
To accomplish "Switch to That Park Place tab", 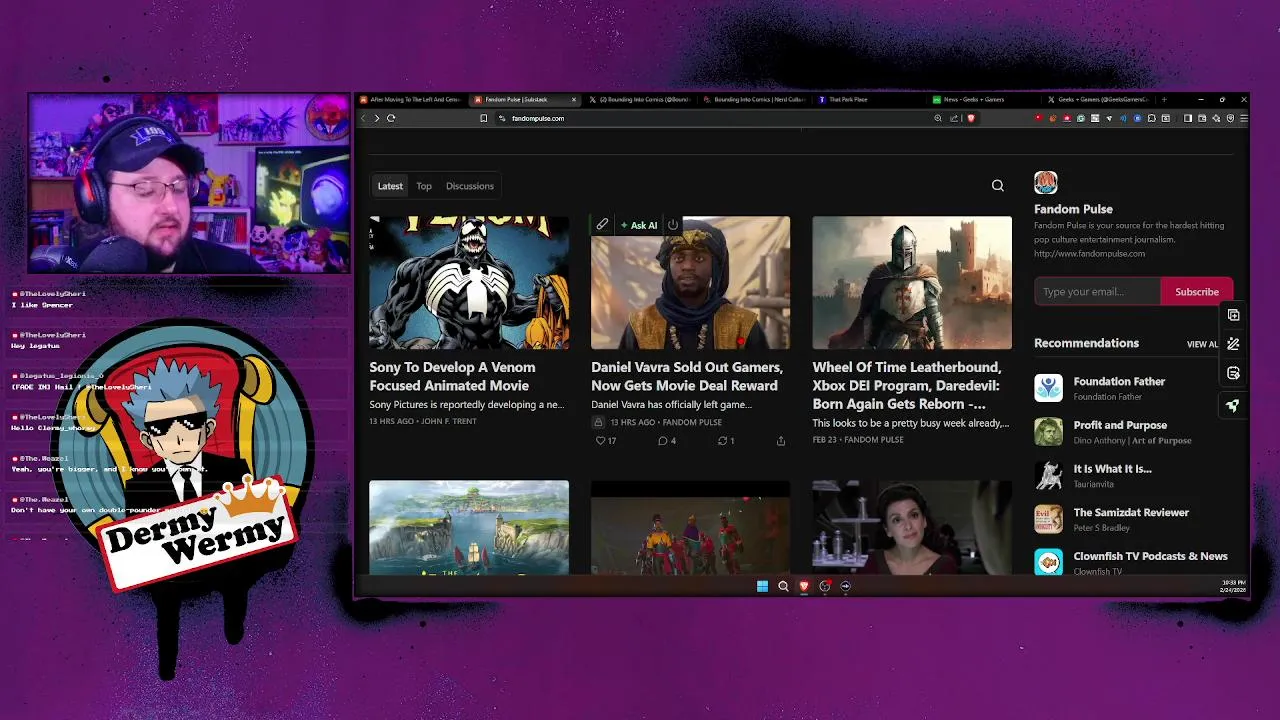I will (867, 99).
